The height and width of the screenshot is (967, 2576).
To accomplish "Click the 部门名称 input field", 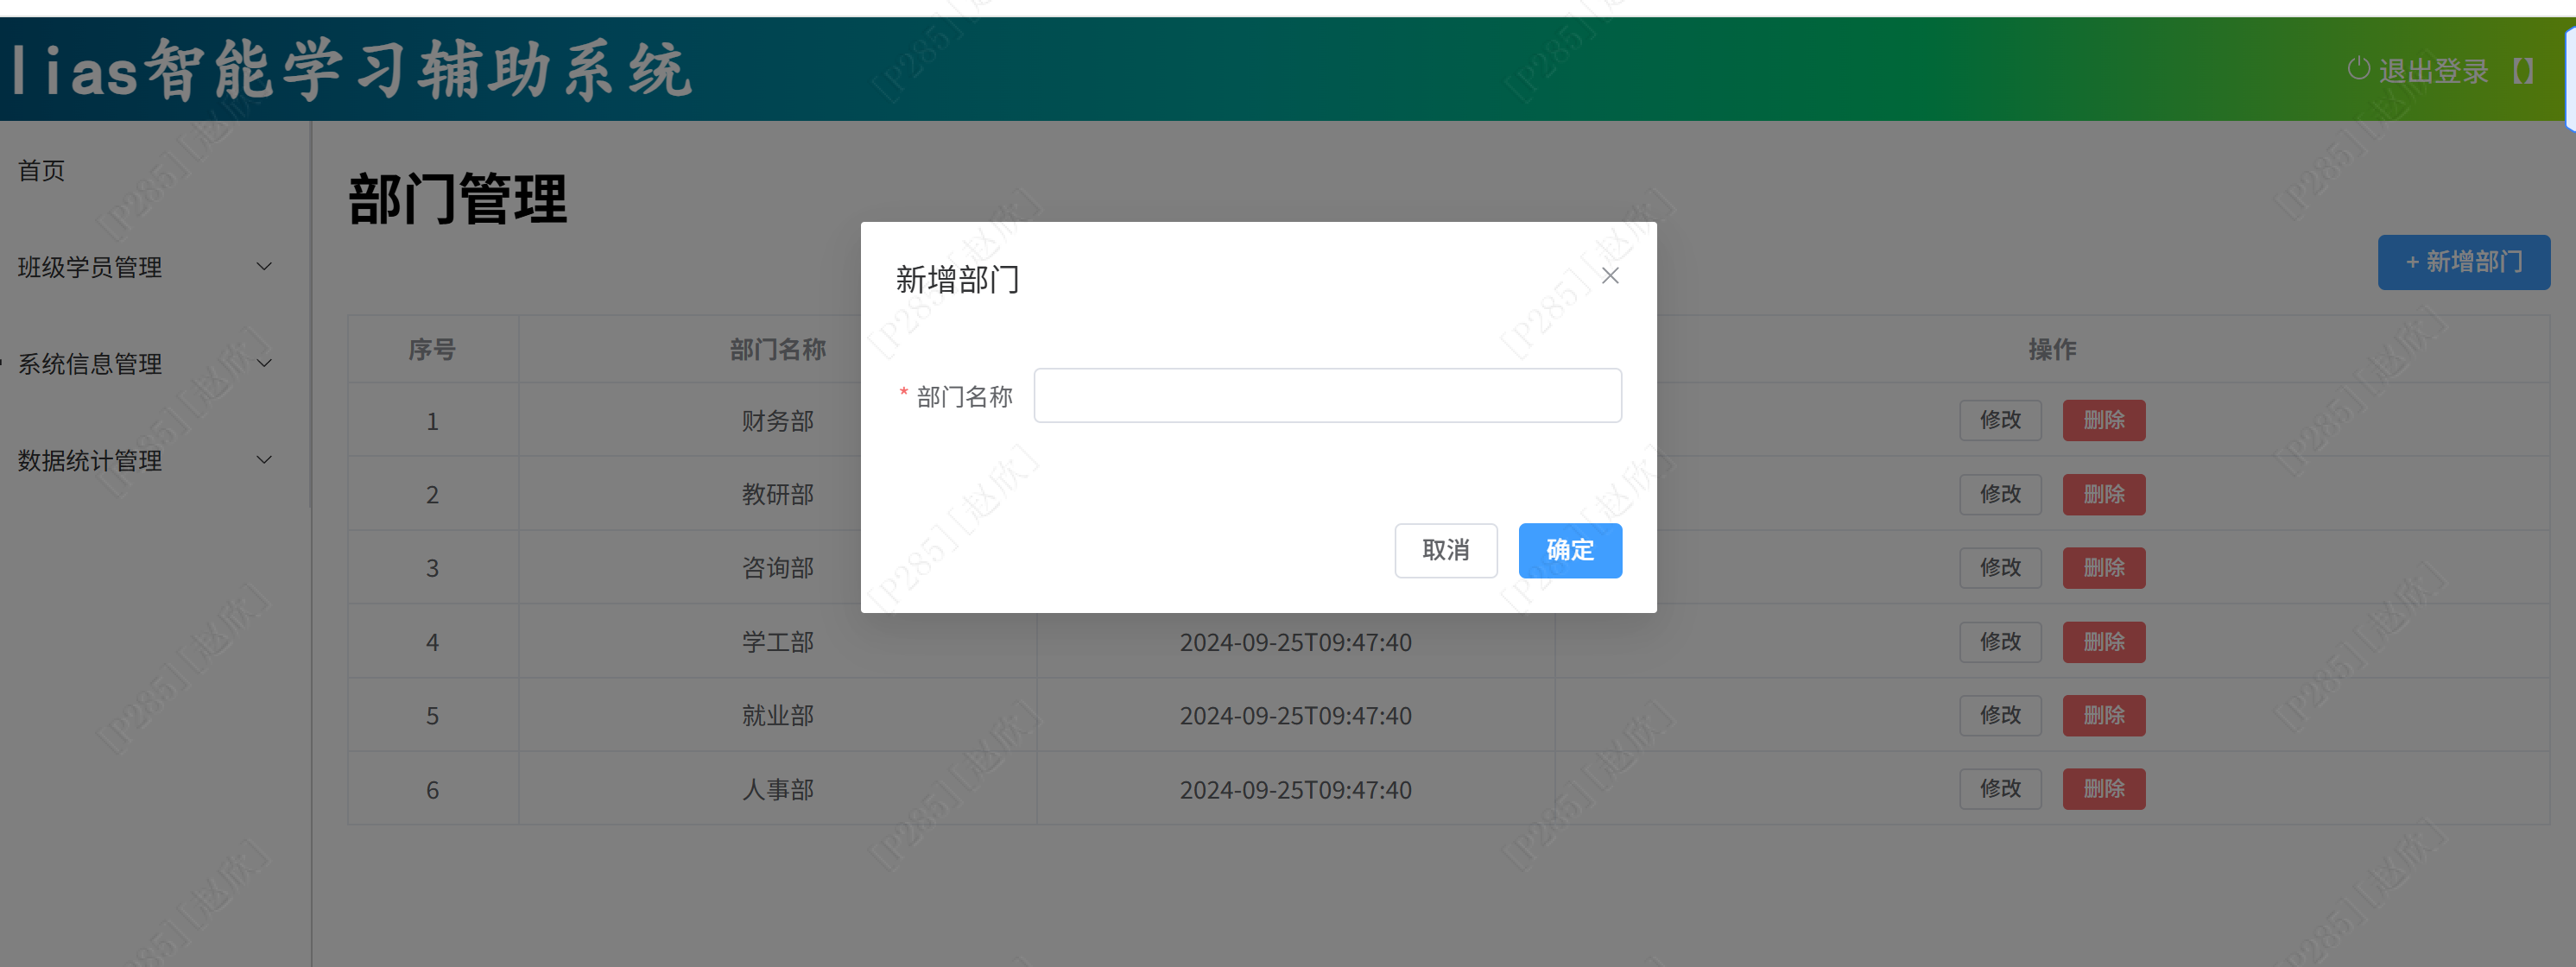I will click(x=1327, y=396).
